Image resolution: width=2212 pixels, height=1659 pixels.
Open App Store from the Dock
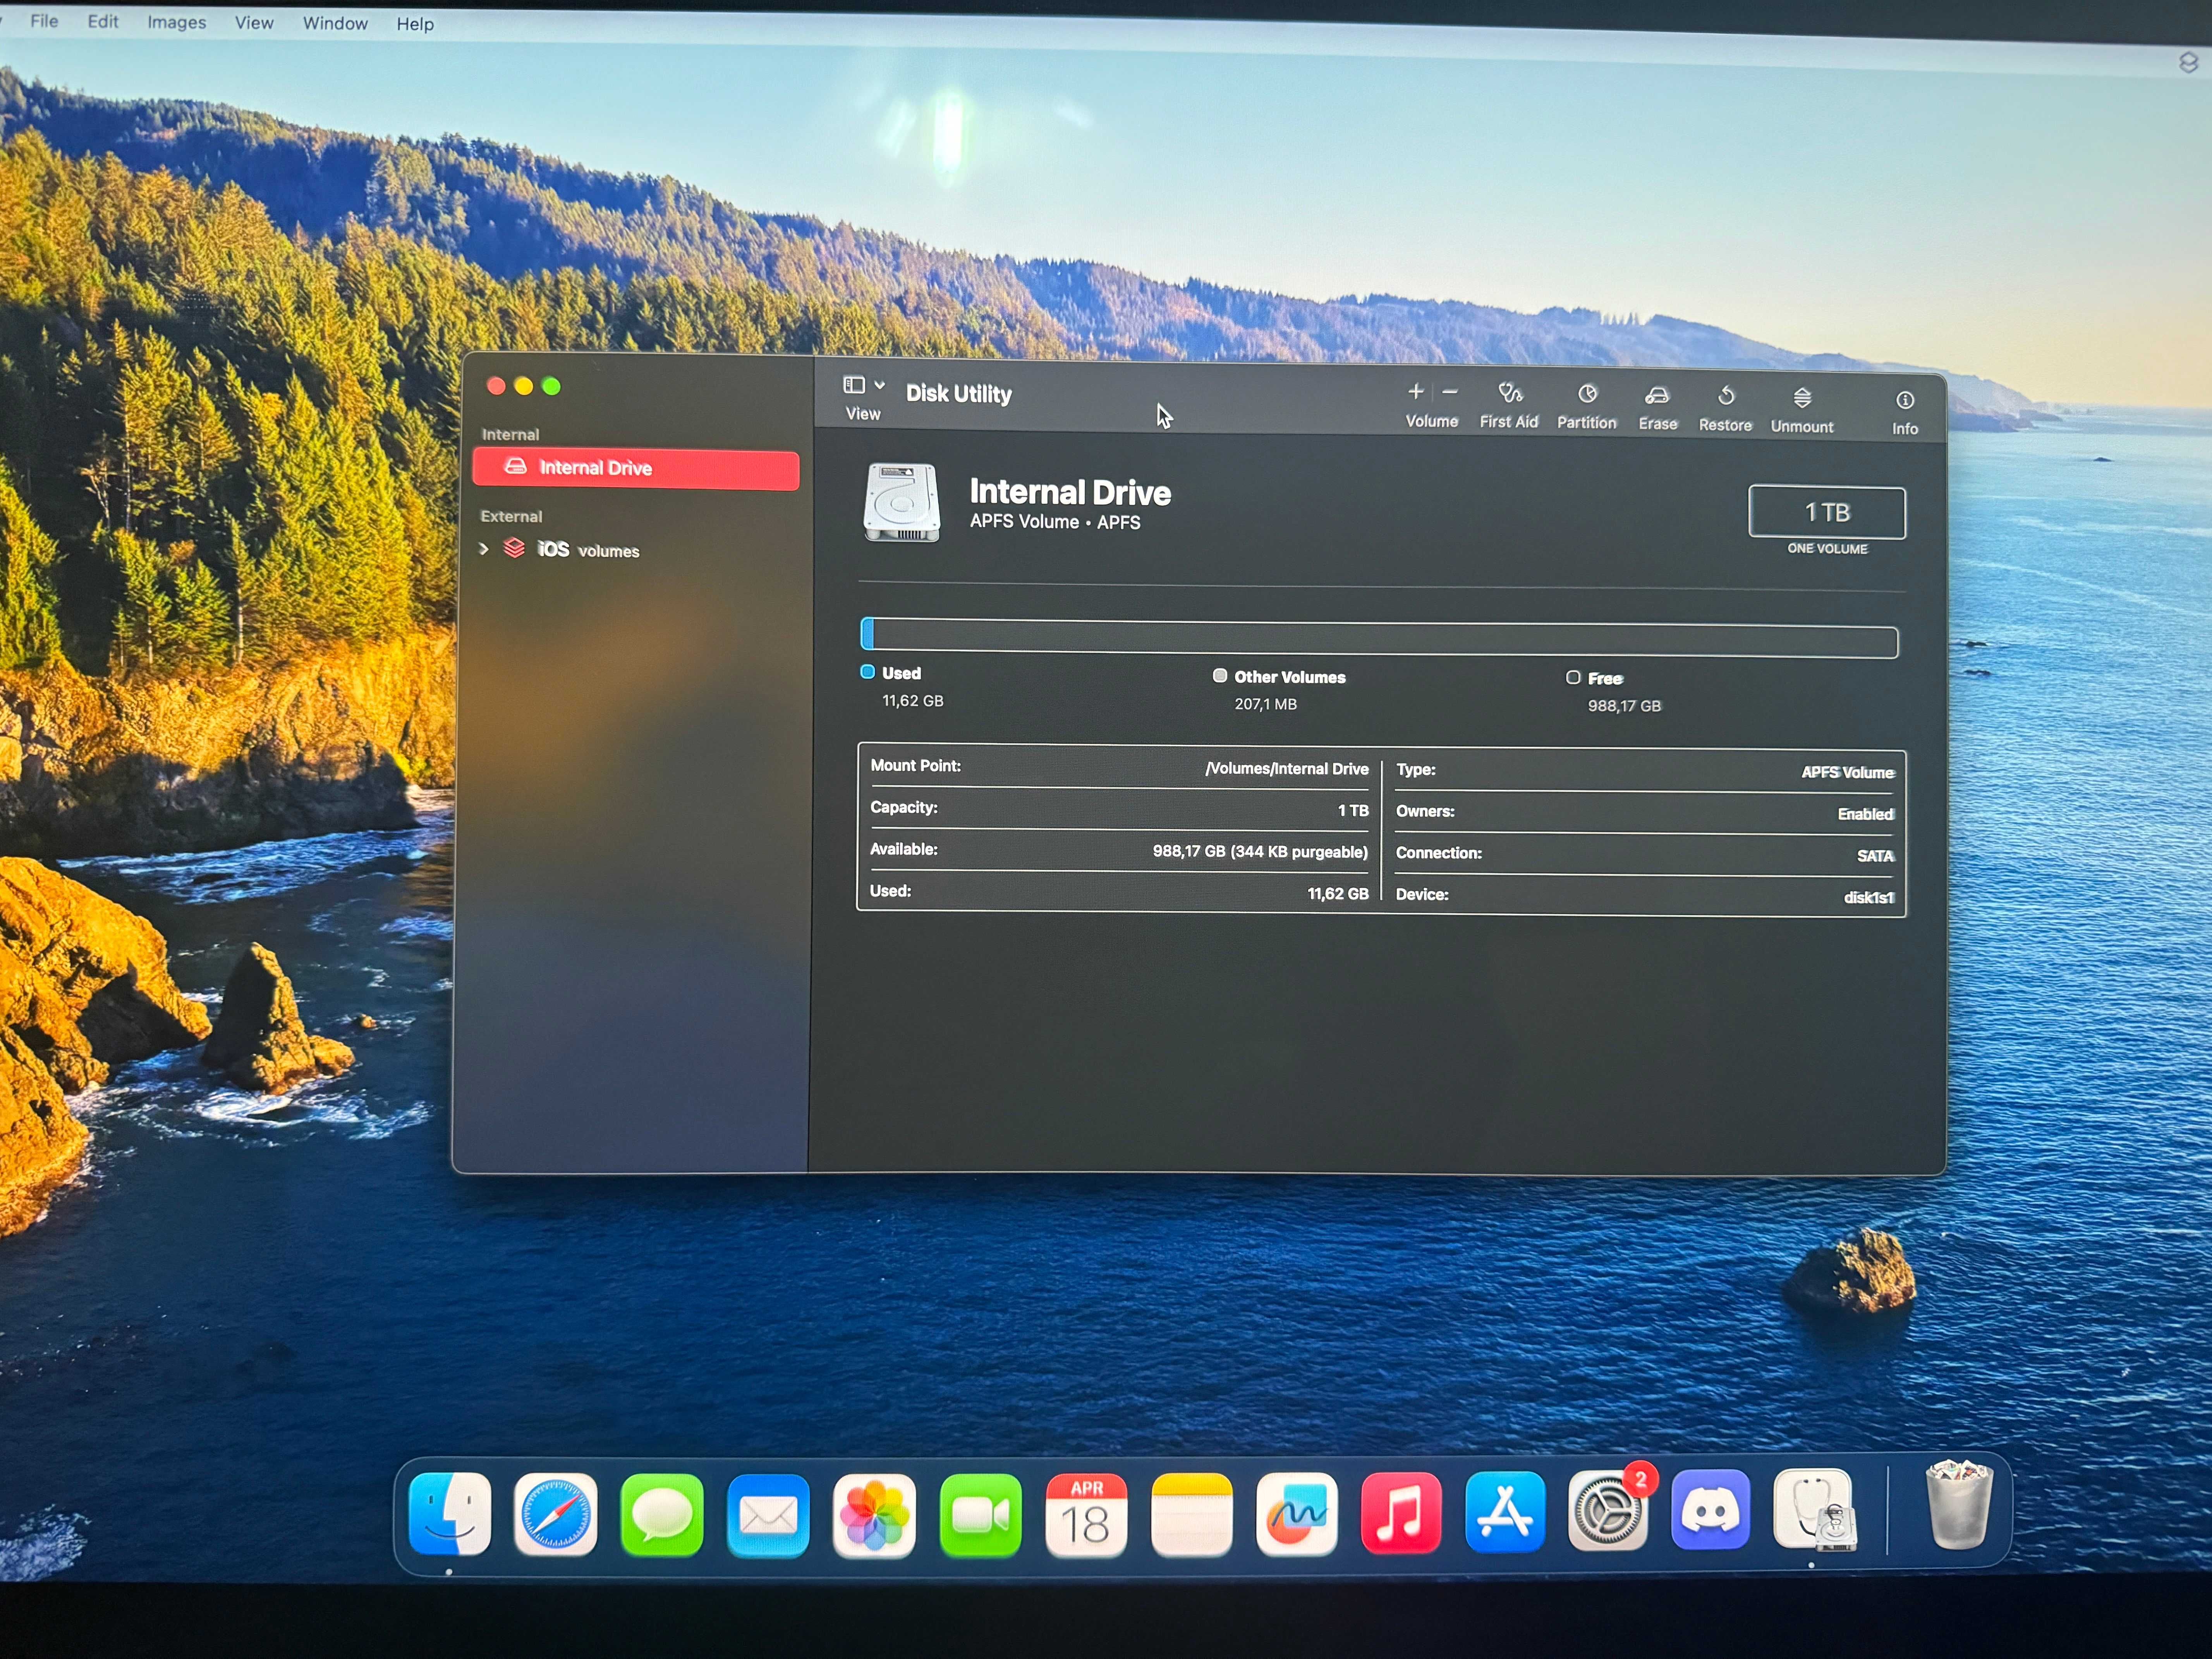tap(1505, 1512)
